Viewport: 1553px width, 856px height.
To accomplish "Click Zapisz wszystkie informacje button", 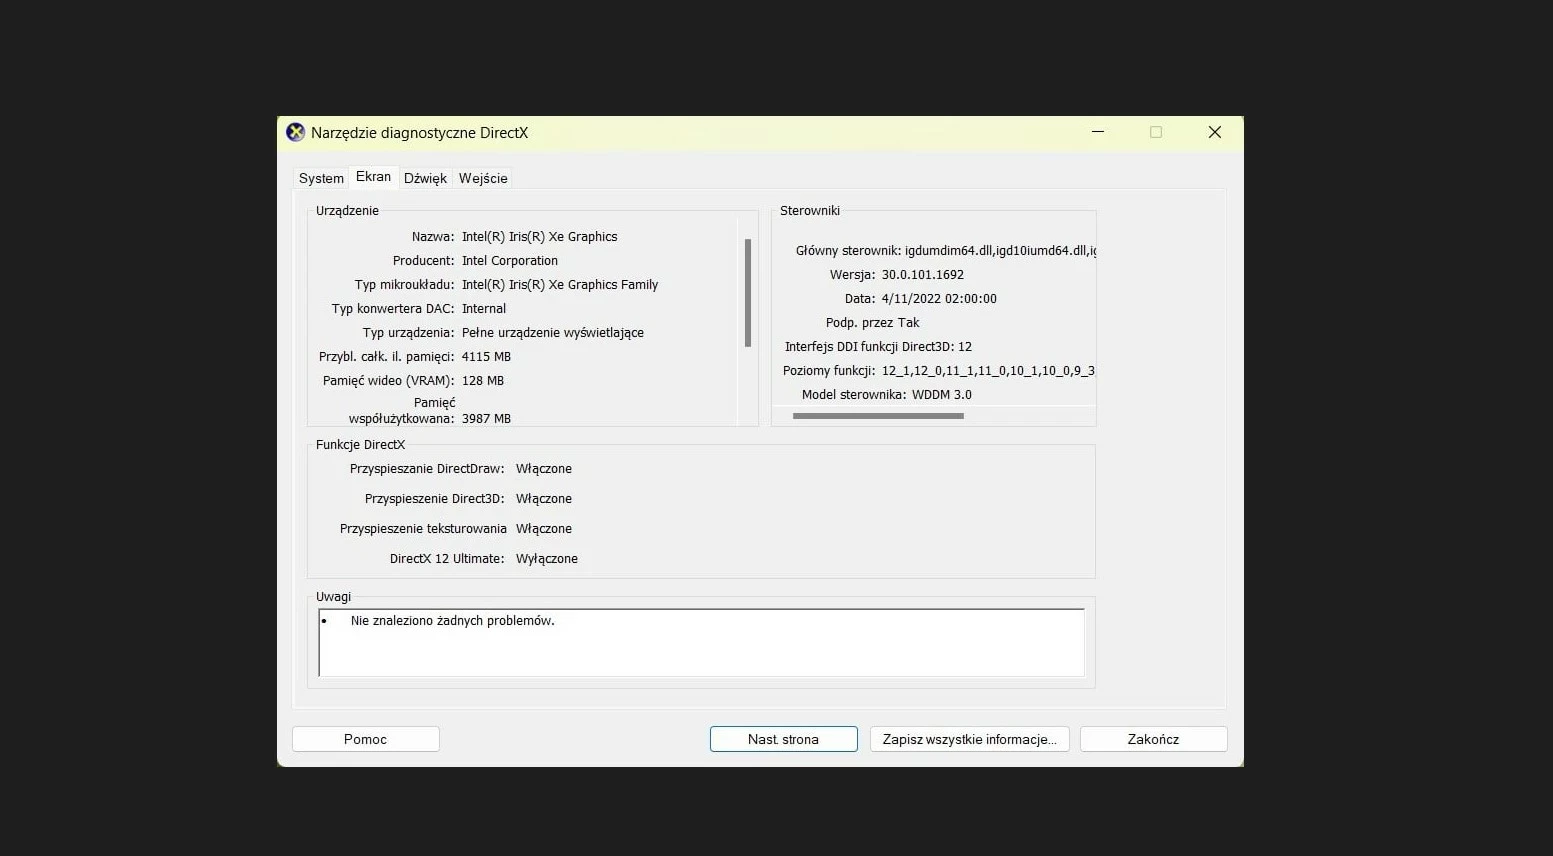I will [969, 739].
